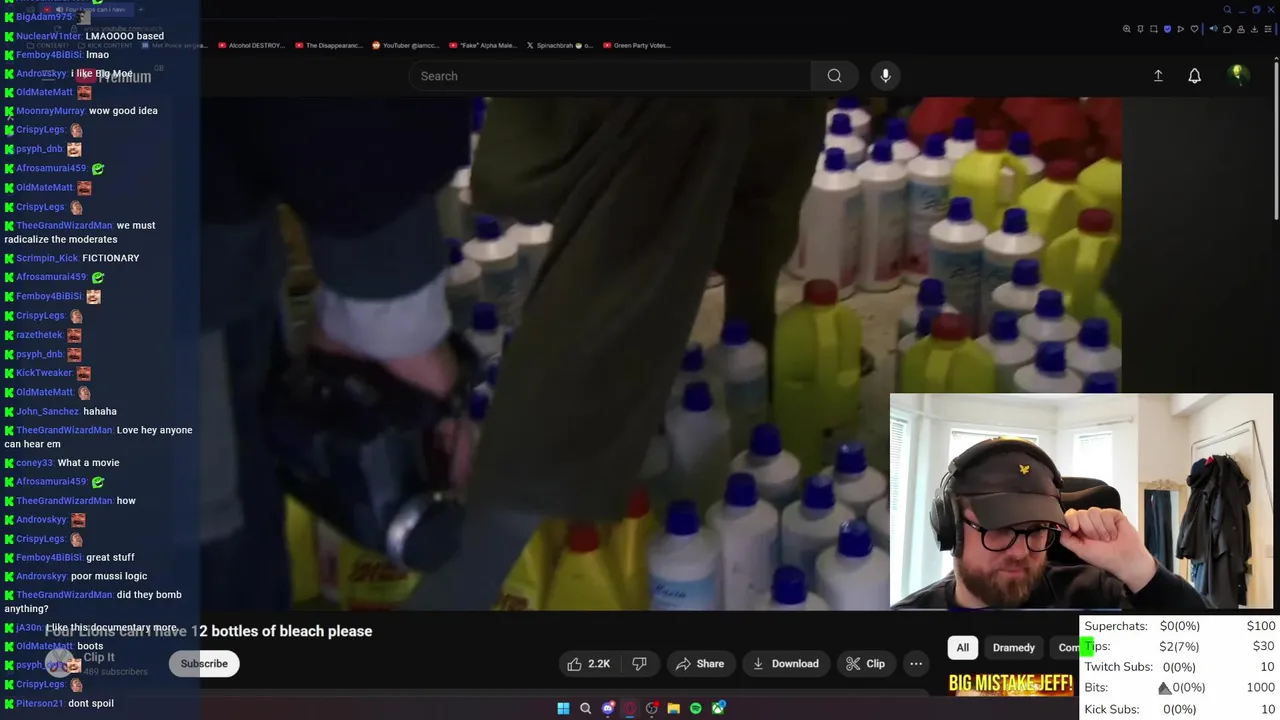Open the YouTube account avatar menu
Image resolution: width=1280 pixels, height=720 pixels.
(1238, 75)
